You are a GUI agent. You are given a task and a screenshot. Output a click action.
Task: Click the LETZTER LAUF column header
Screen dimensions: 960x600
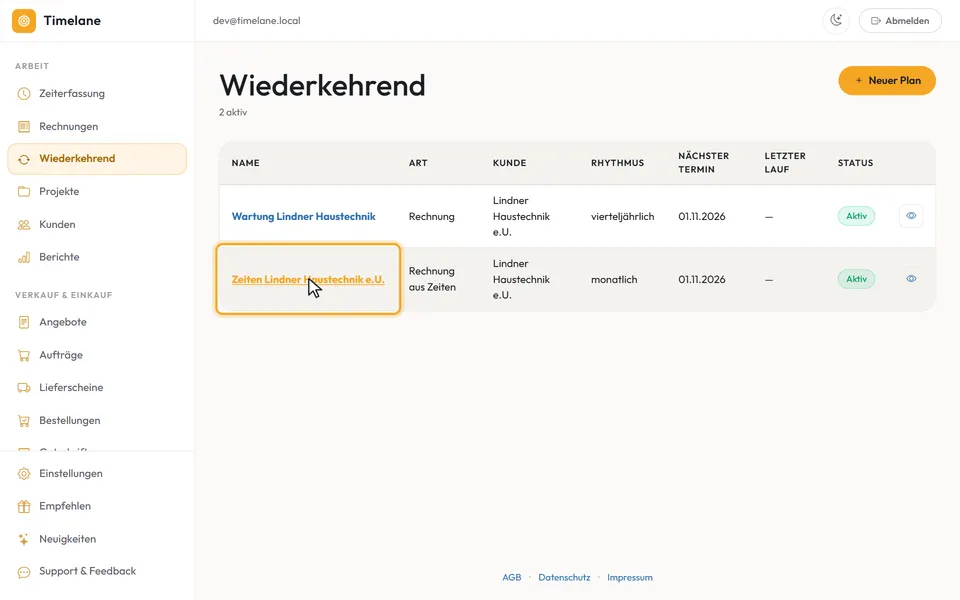[x=785, y=163]
